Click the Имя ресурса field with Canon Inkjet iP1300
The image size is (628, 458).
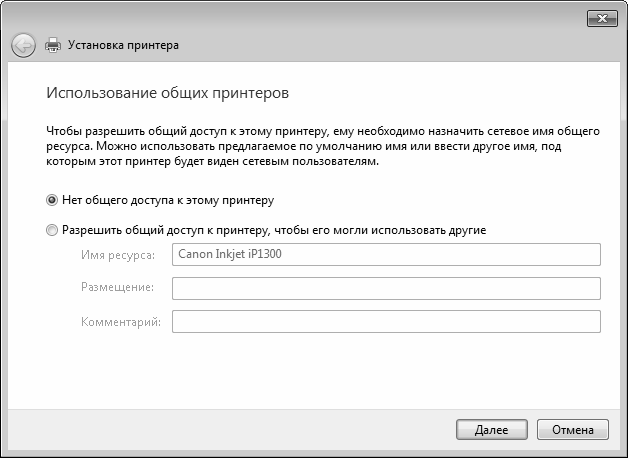[386, 255]
